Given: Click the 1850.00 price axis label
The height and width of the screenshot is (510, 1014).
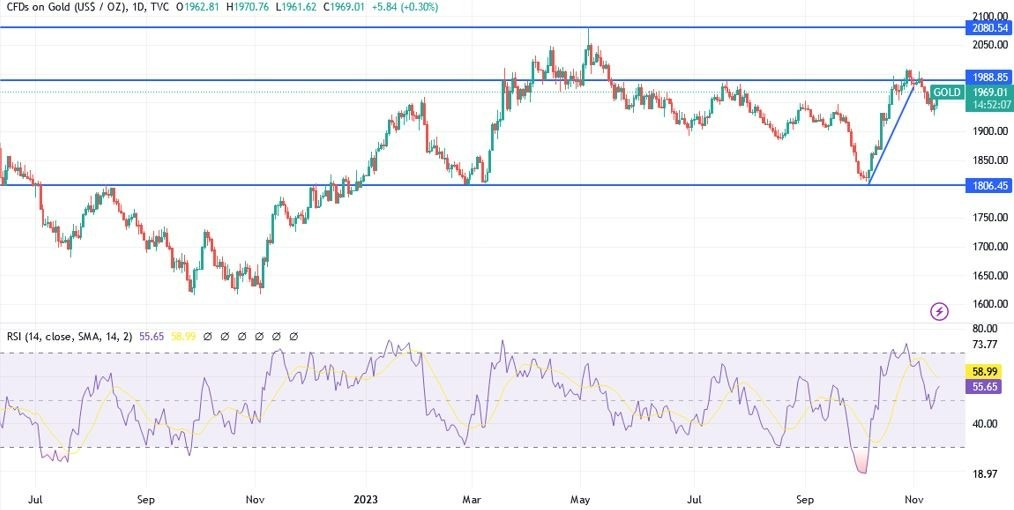Looking at the screenshot, I should point(990,160).
